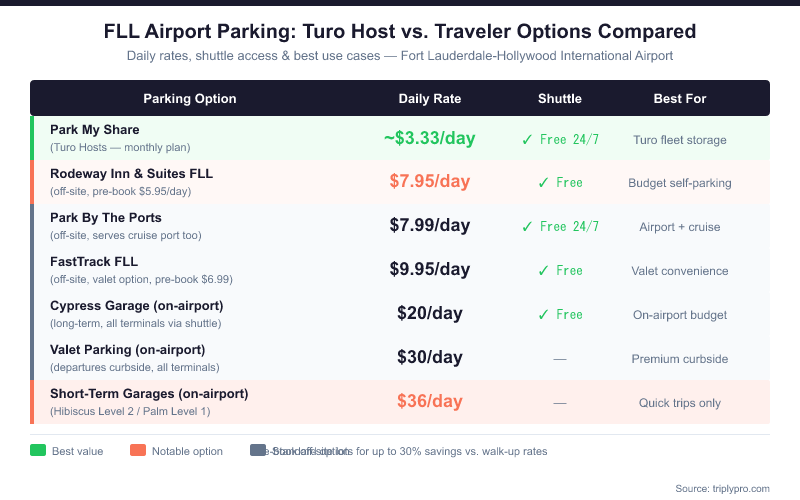Click the Shuttle column header
The width and height of the screenshot is (800, 500).
click(560, 99)
